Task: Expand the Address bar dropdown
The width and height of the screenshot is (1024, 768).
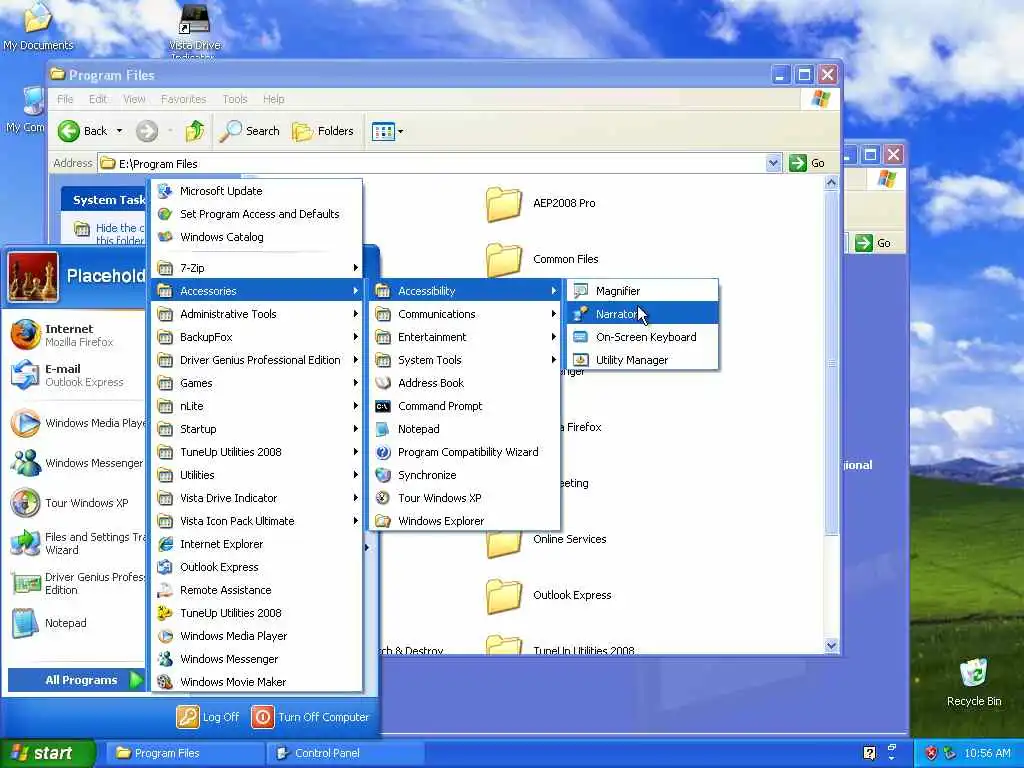Action: pos(773,163)
